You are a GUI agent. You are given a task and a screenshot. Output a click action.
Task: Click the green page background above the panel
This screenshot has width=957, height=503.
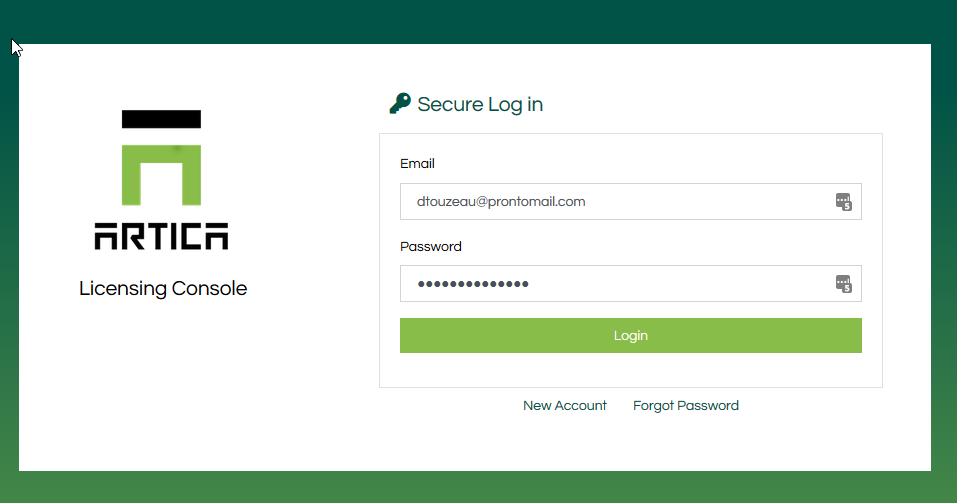coord(478,22)
